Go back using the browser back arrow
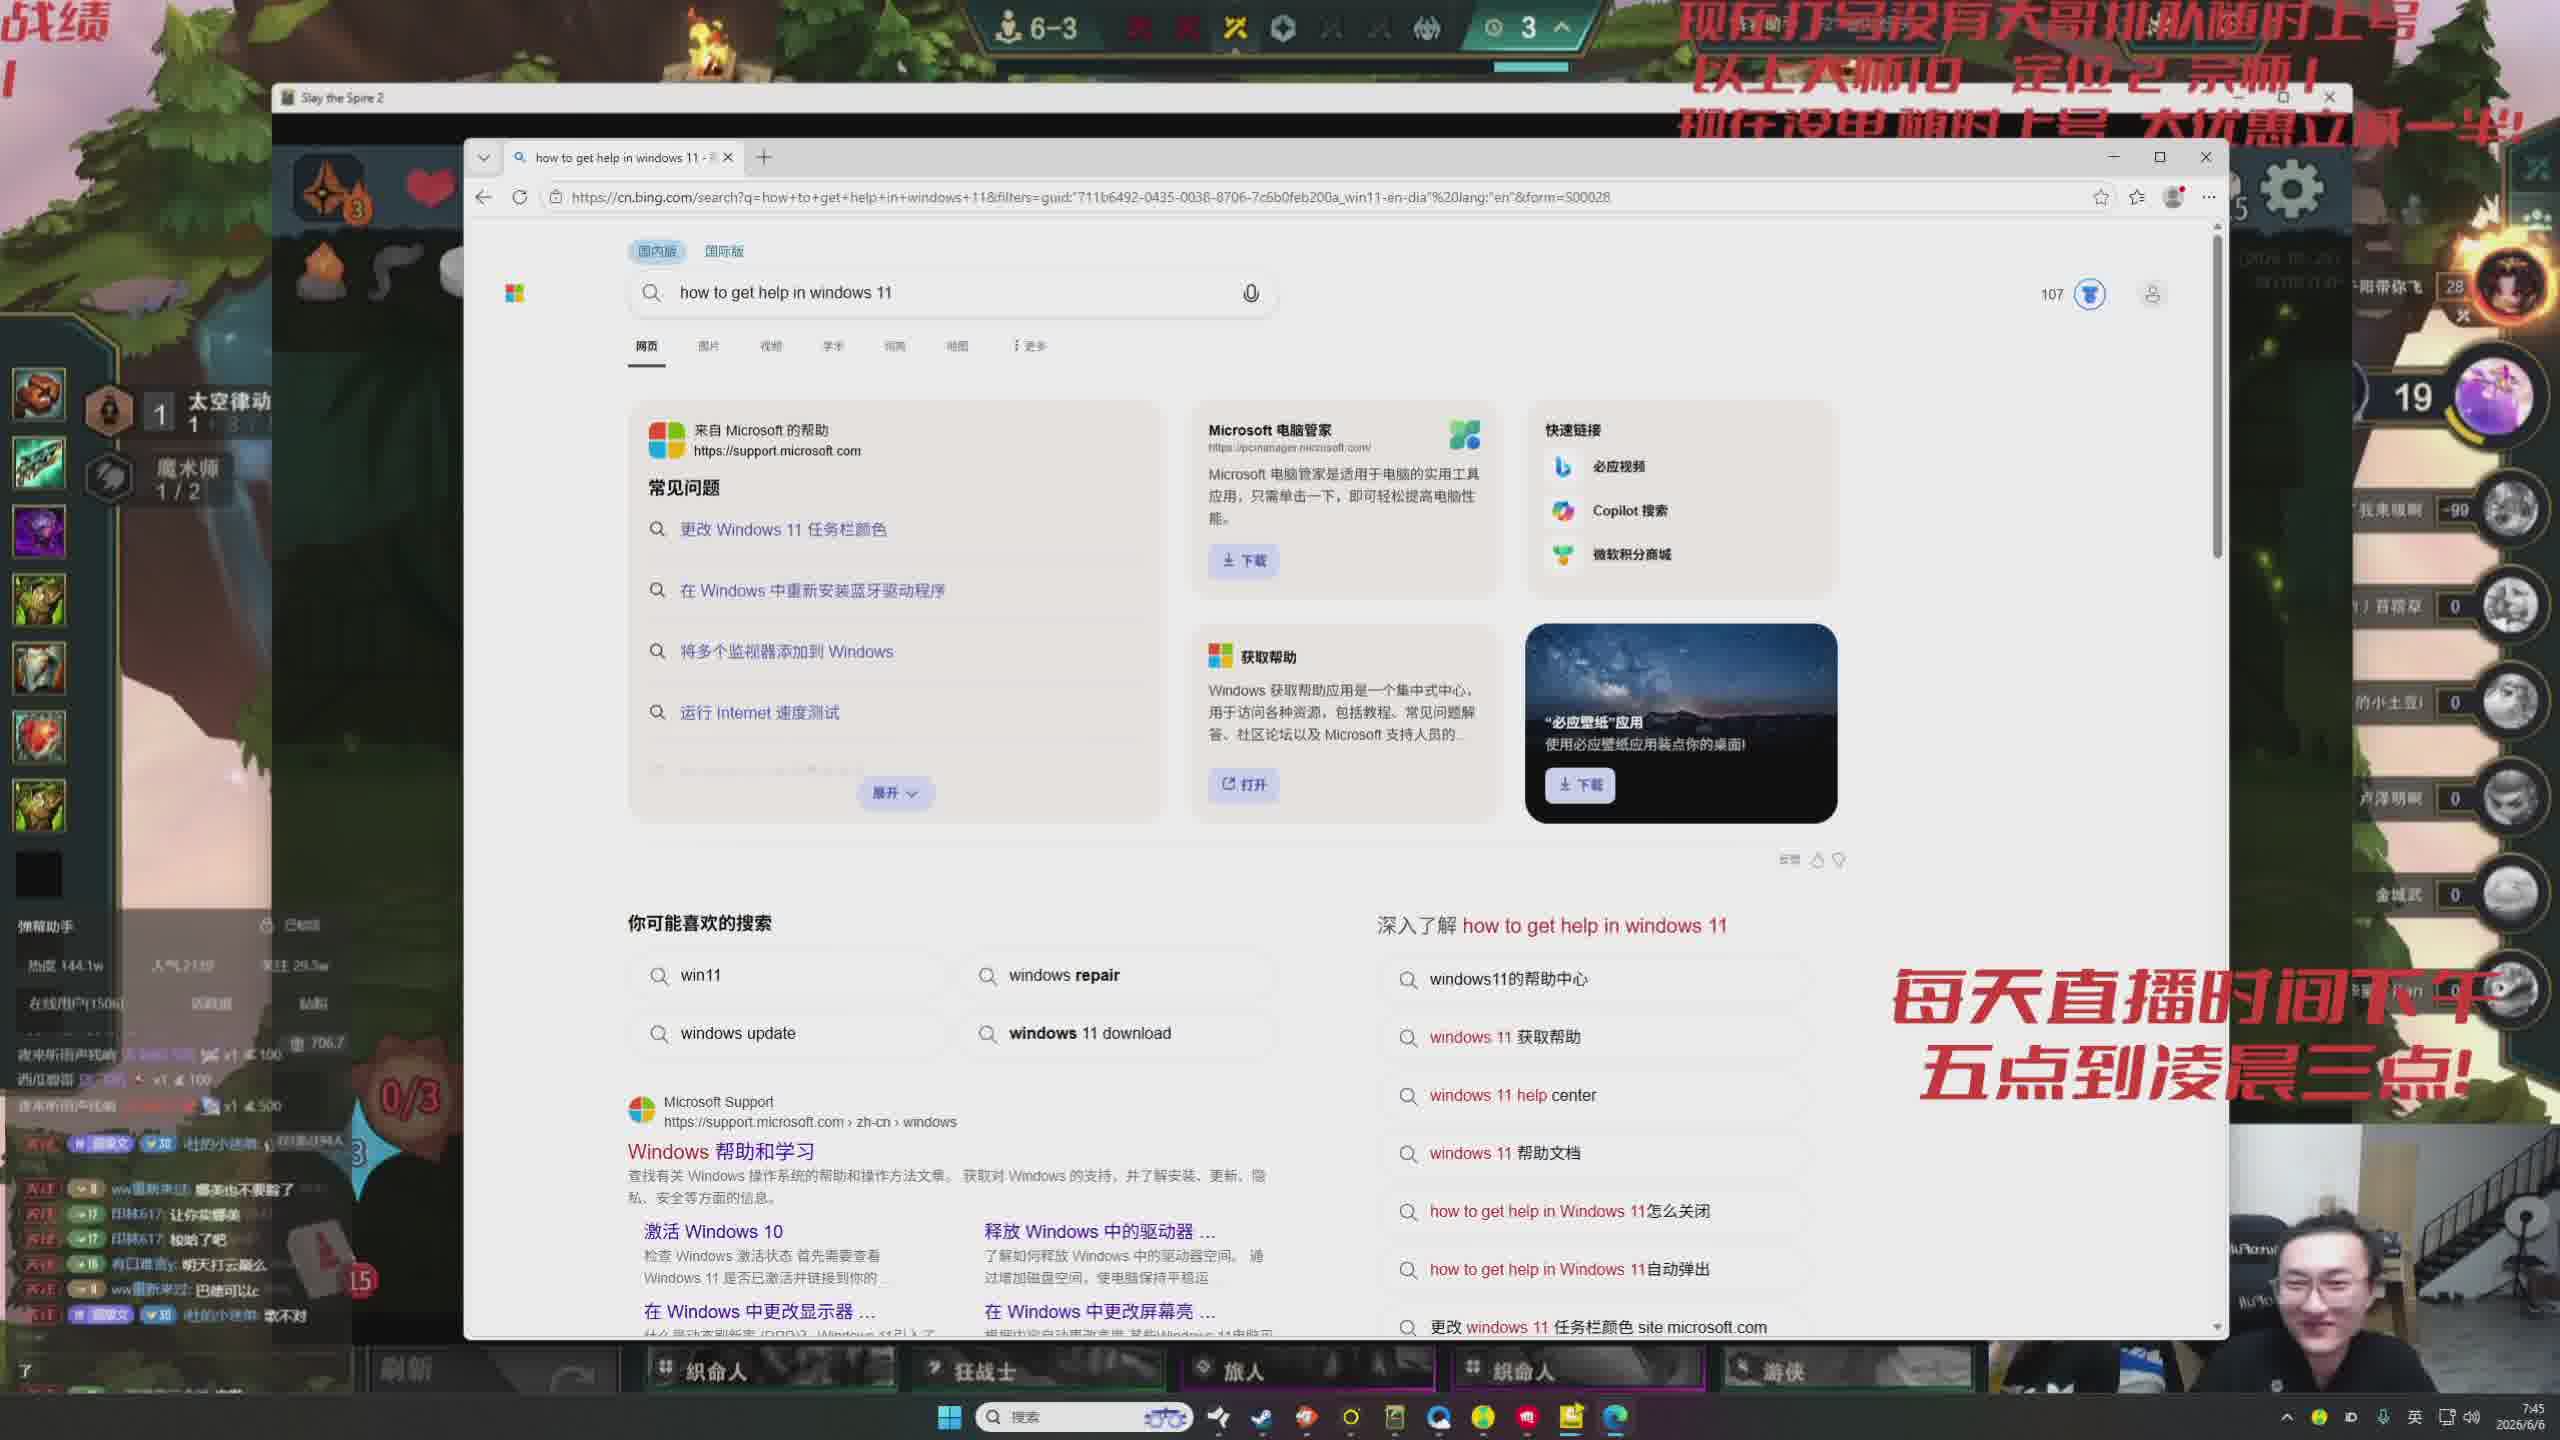 tap(484, 197)
